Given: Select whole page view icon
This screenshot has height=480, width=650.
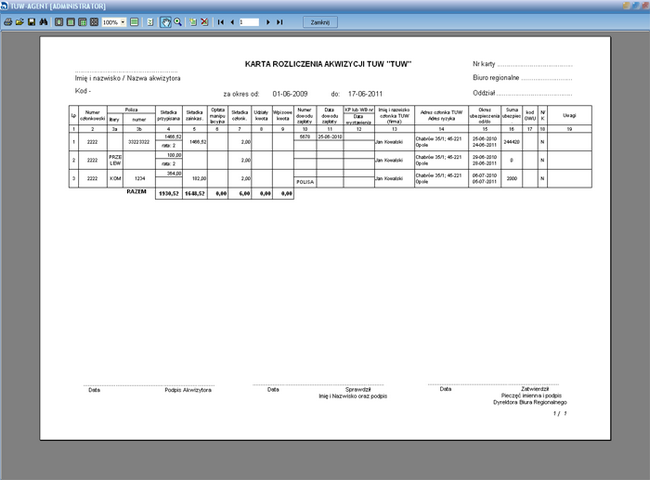Looking at the screenshot, I should tap(59, 22).
